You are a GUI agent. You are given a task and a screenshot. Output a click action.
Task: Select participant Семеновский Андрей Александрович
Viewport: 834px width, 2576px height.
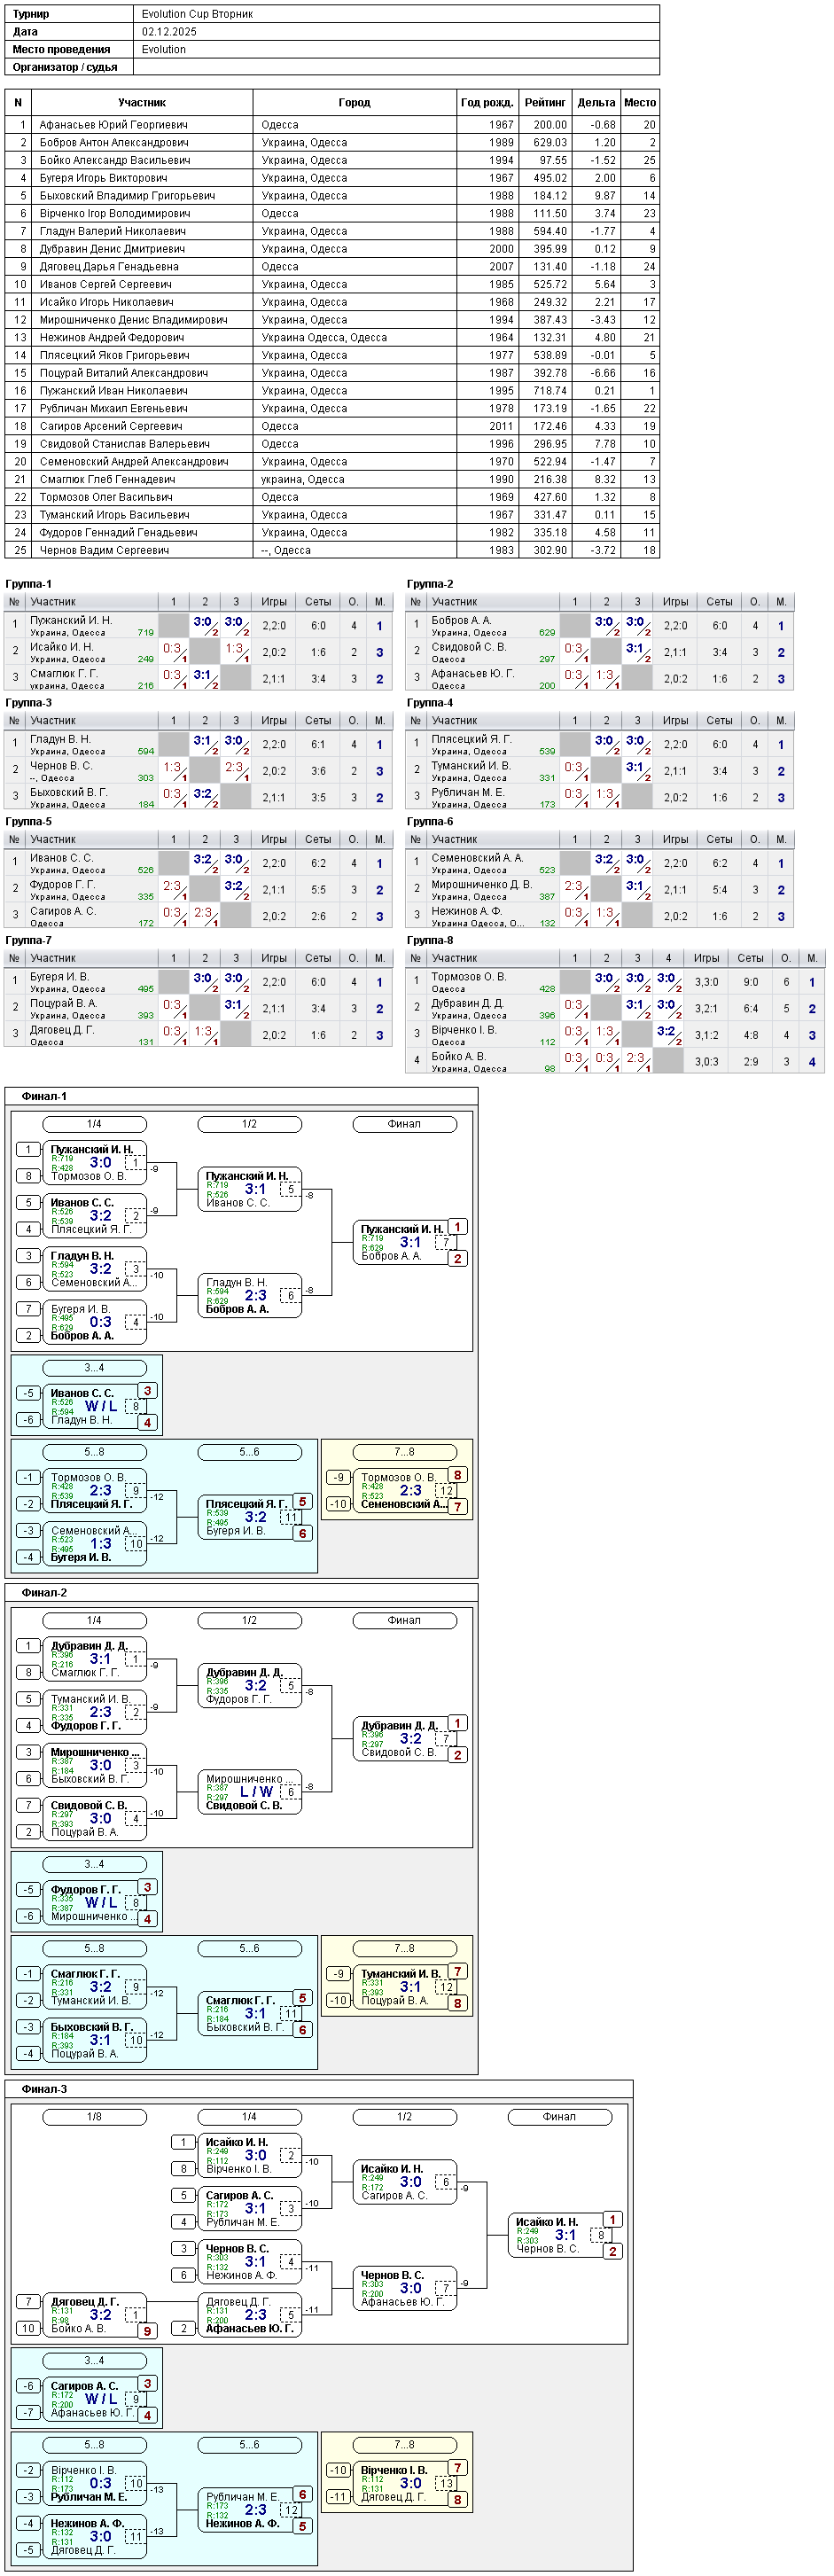click(x=135, y=462)
